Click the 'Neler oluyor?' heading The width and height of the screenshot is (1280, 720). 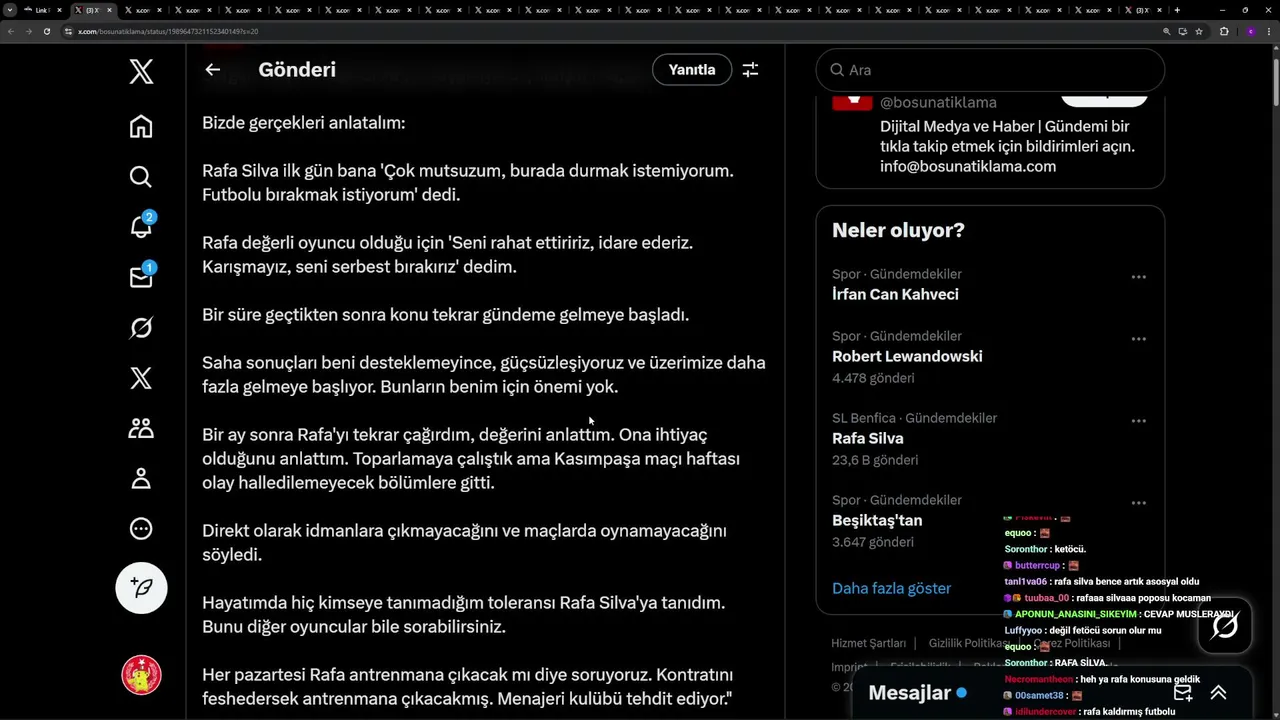pyautogui.click(x=898, y=230)
